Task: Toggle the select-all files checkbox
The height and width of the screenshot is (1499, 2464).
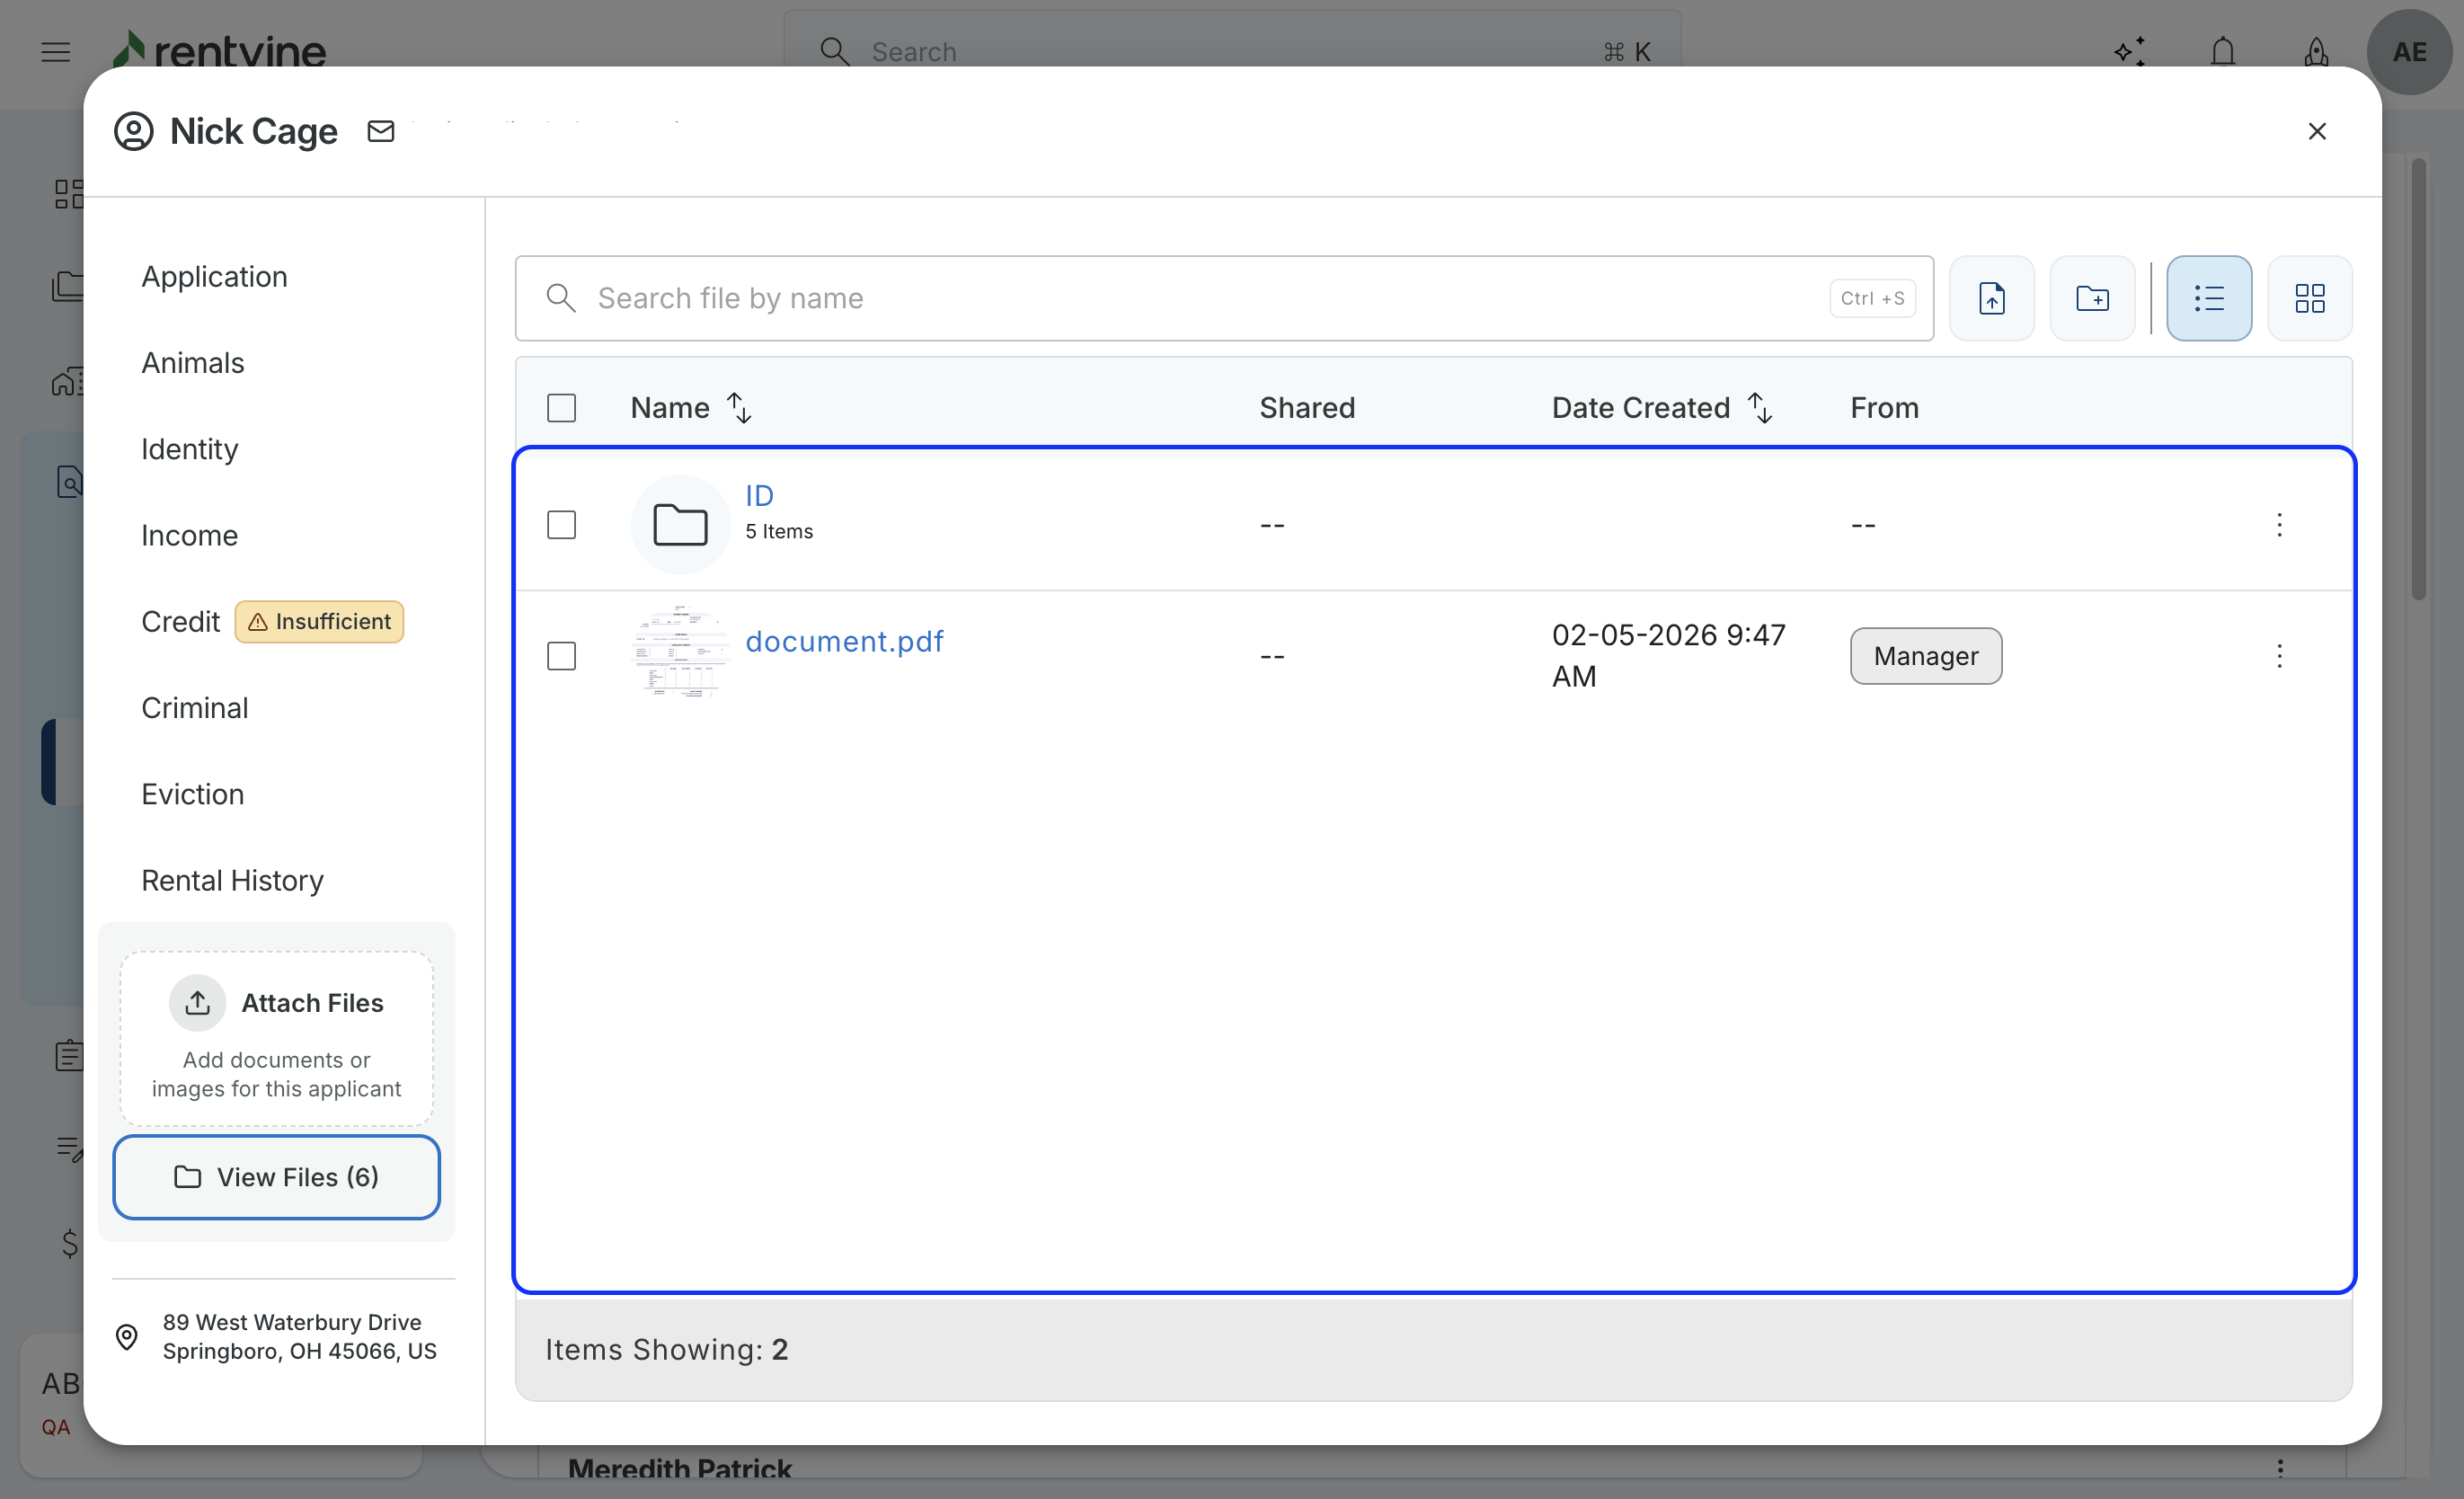Action: coord(561,408)
